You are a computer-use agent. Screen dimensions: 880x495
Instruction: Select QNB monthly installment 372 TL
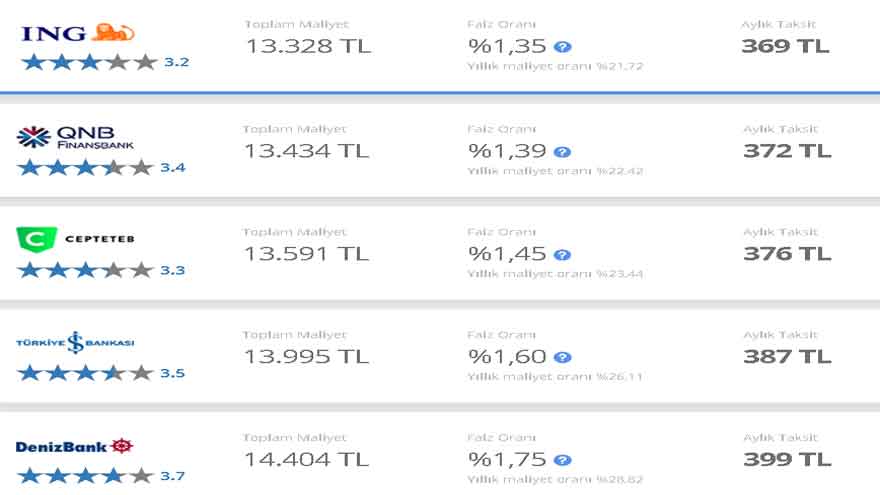tap(787, 151)
